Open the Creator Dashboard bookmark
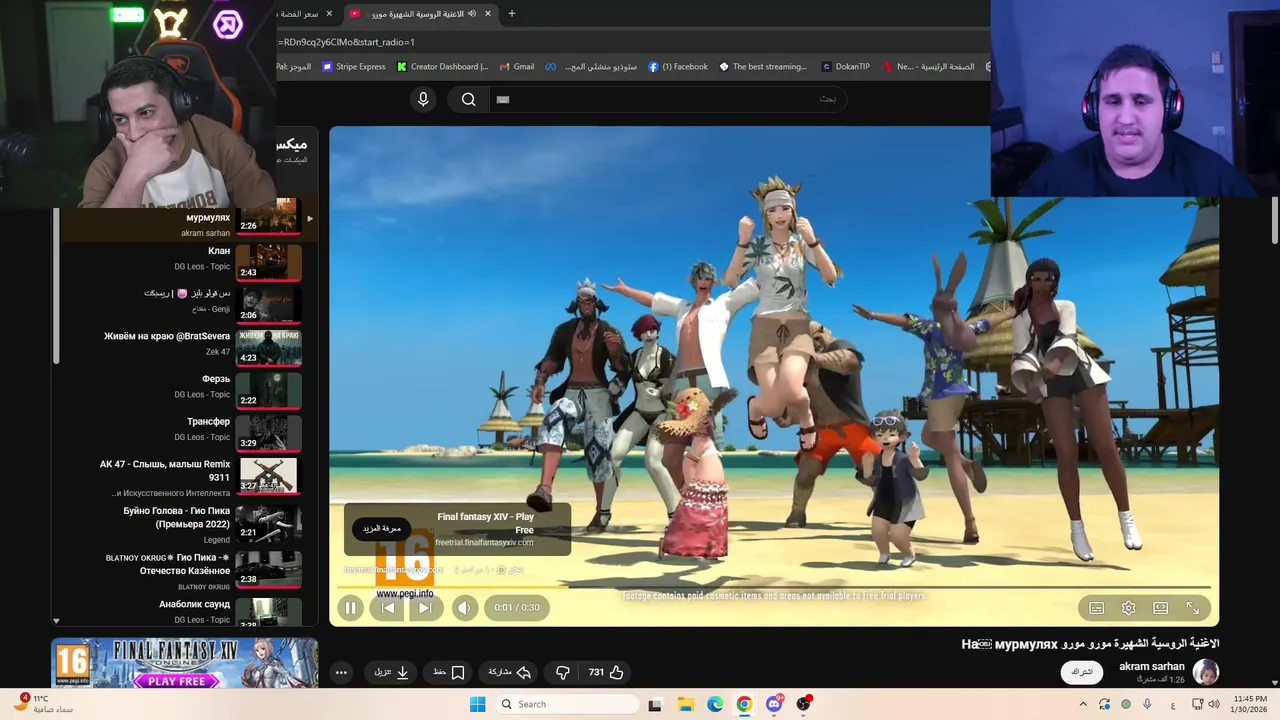This screenshot has width=1280, height=720. click(x=443, y=67)
